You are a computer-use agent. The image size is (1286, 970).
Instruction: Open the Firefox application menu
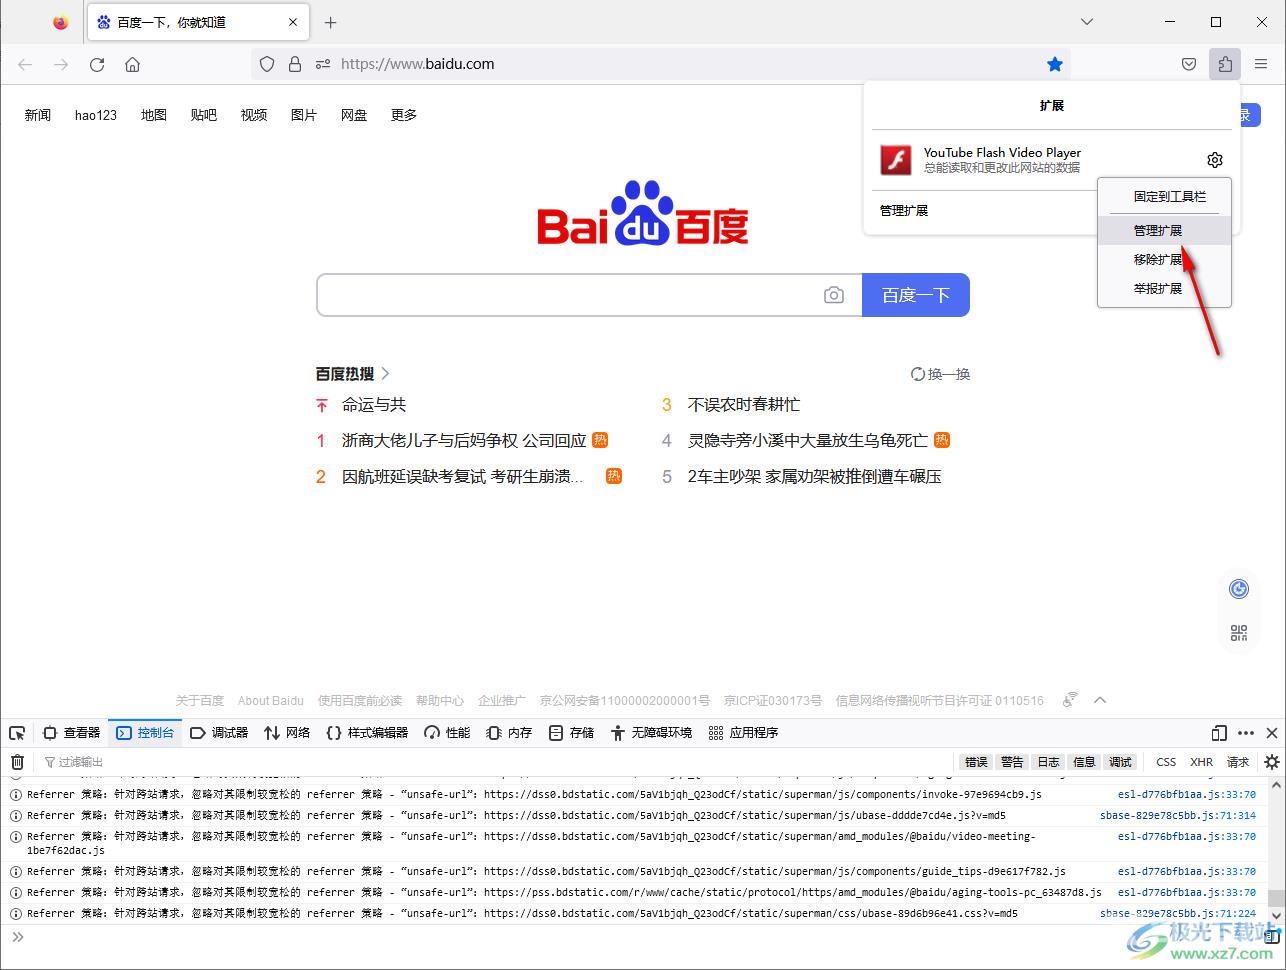1261,64
